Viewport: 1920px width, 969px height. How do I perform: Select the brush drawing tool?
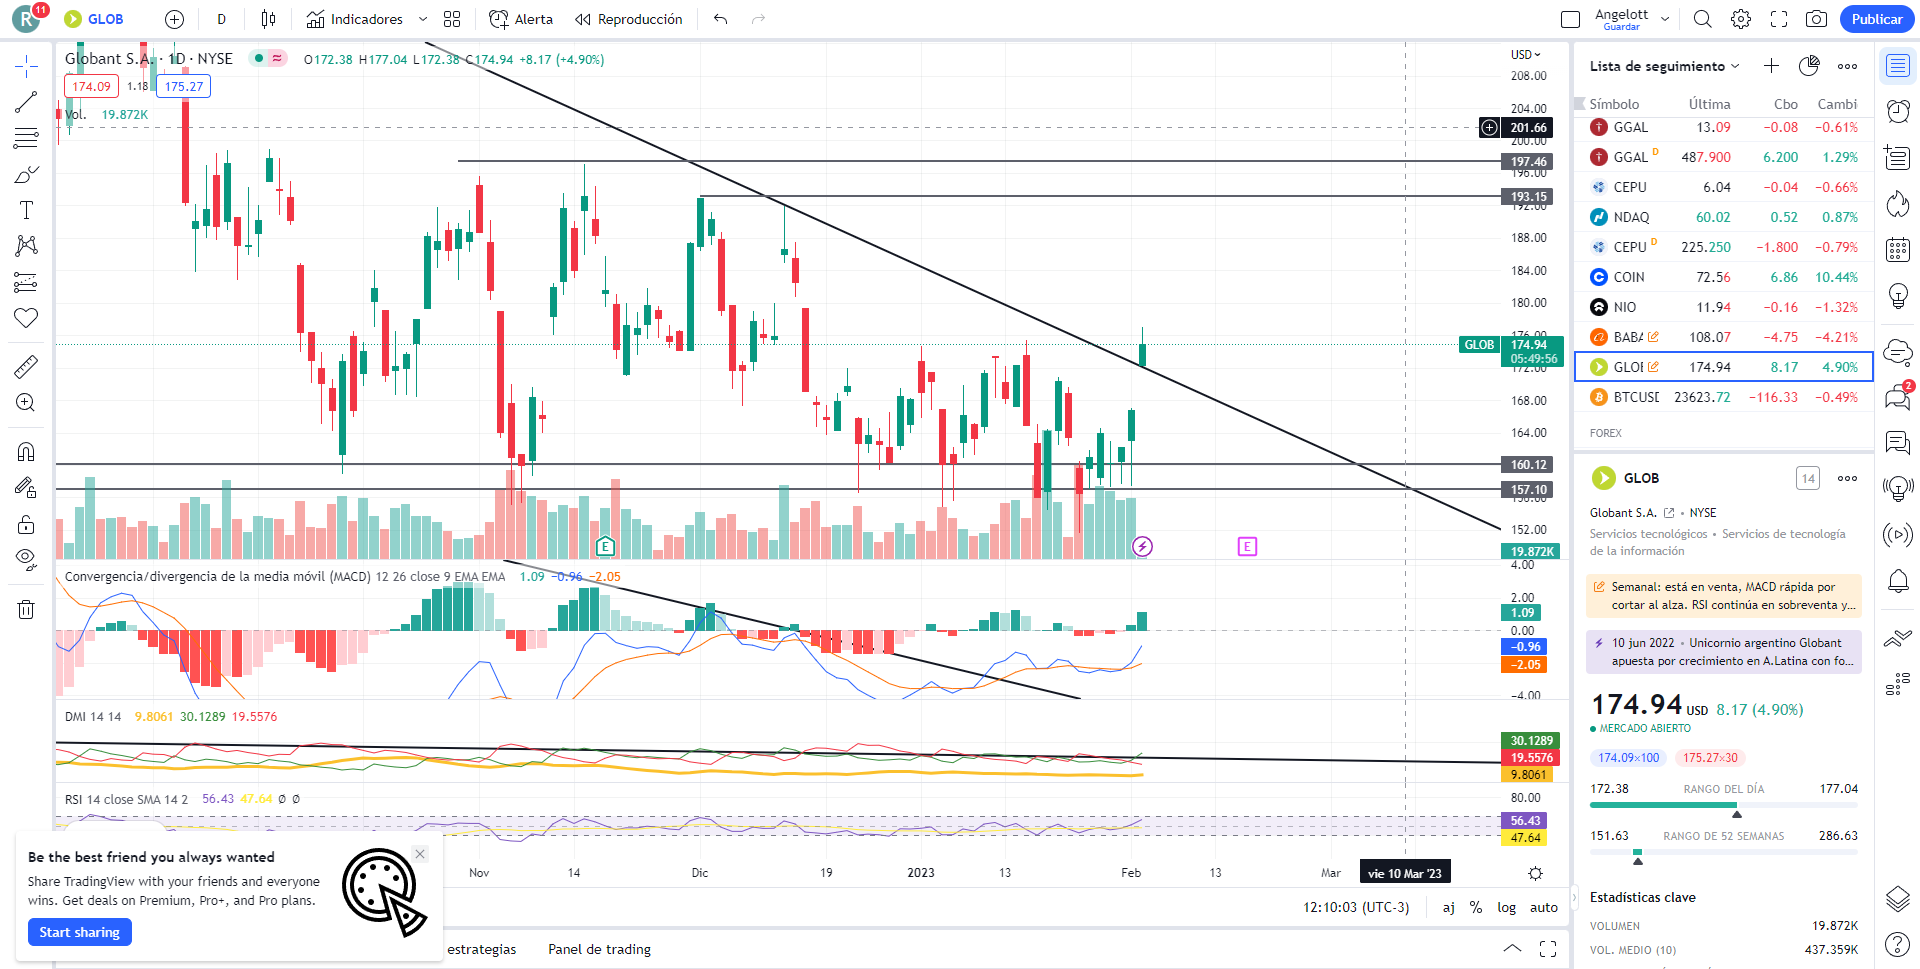point(26,175)
